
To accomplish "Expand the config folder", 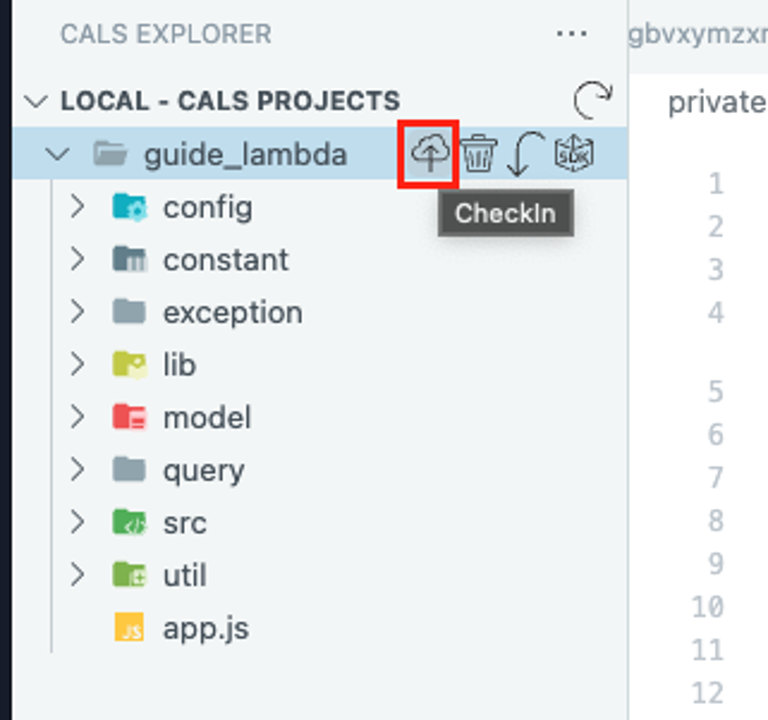I will (77, 206).
